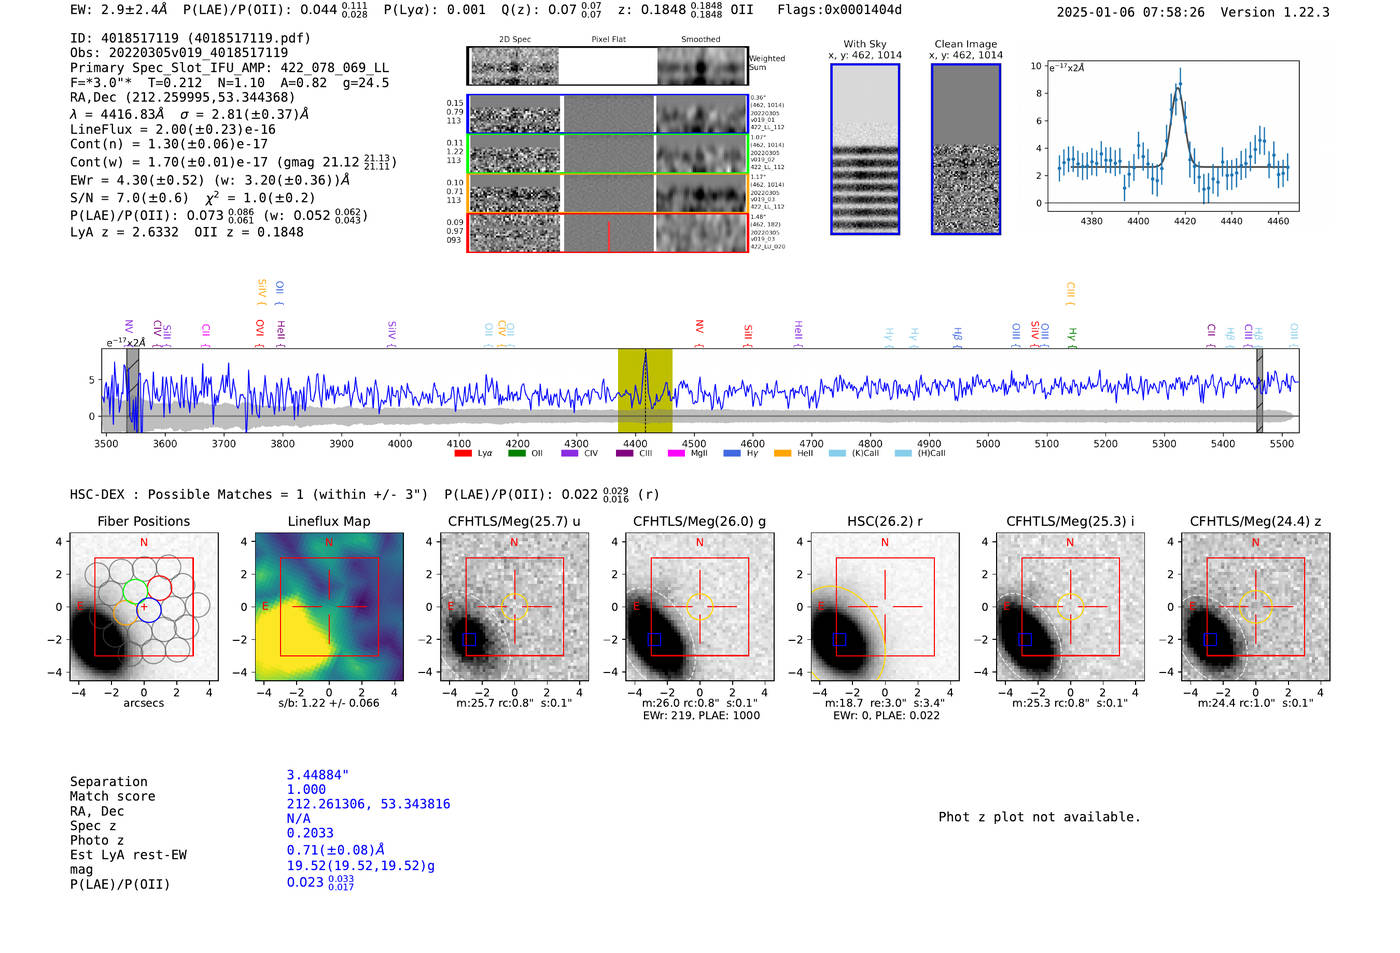Click the Weighted Sum 2D spectrum strip
This screenshot has height=953, width=1400.
[x=607, y=66]
